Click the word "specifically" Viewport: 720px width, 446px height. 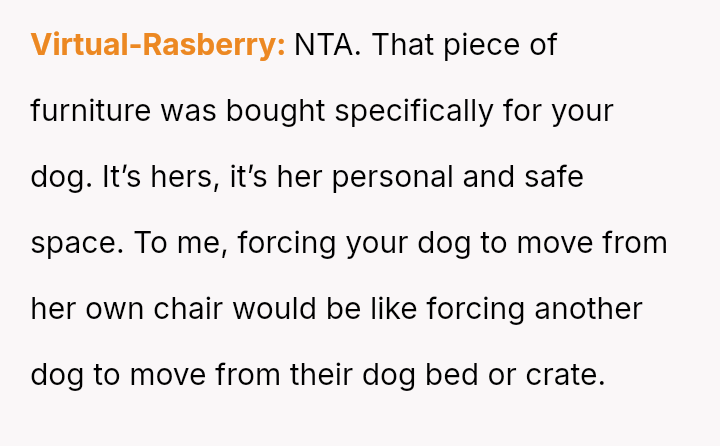click(414, 111)
